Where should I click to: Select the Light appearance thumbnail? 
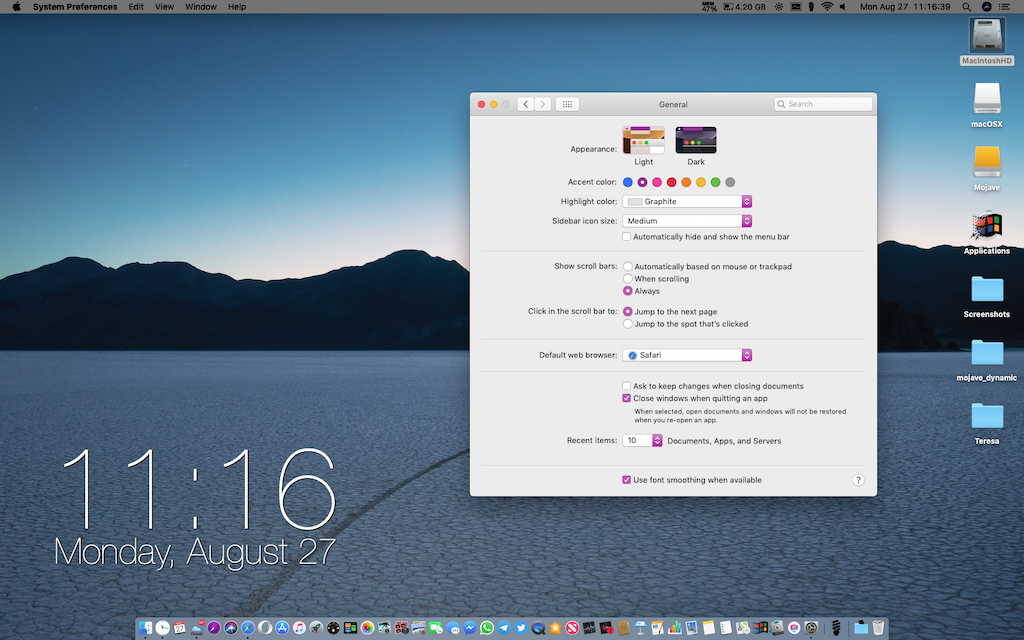[643, 140]
